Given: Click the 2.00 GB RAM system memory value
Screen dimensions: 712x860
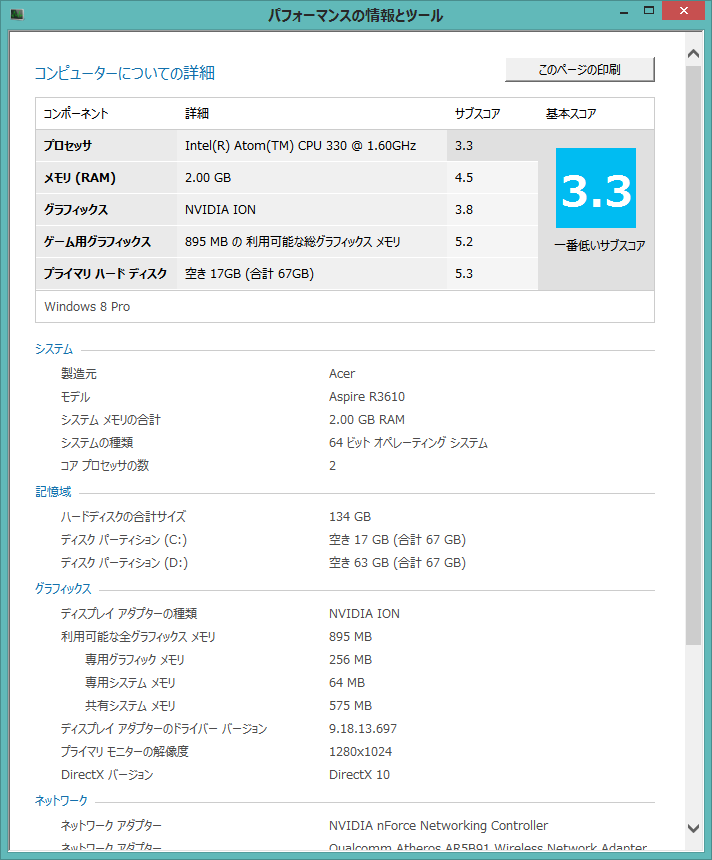Looking at the screenshot, I should coord(367,420).
